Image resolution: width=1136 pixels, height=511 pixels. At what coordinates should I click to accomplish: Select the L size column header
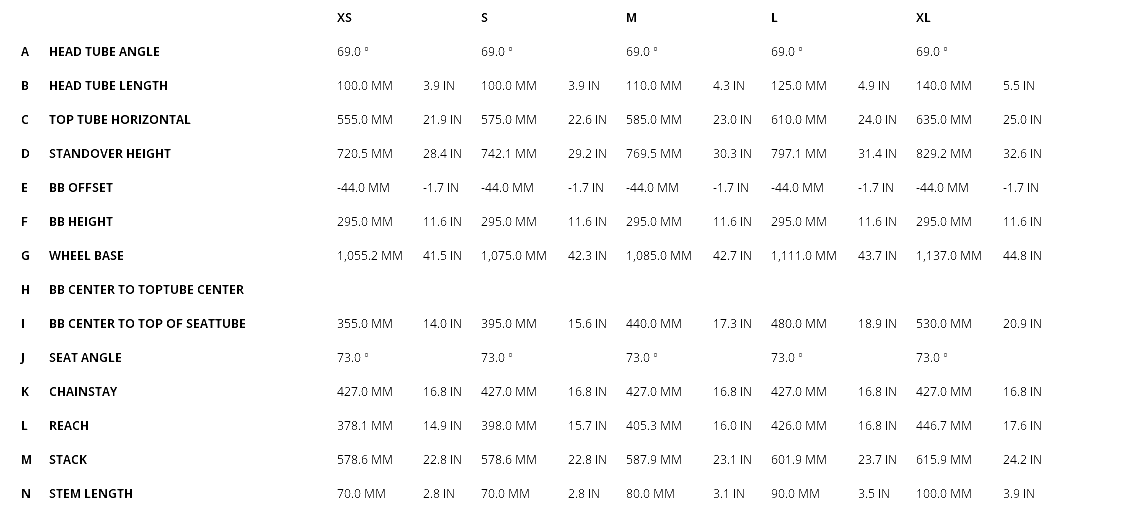775,18
